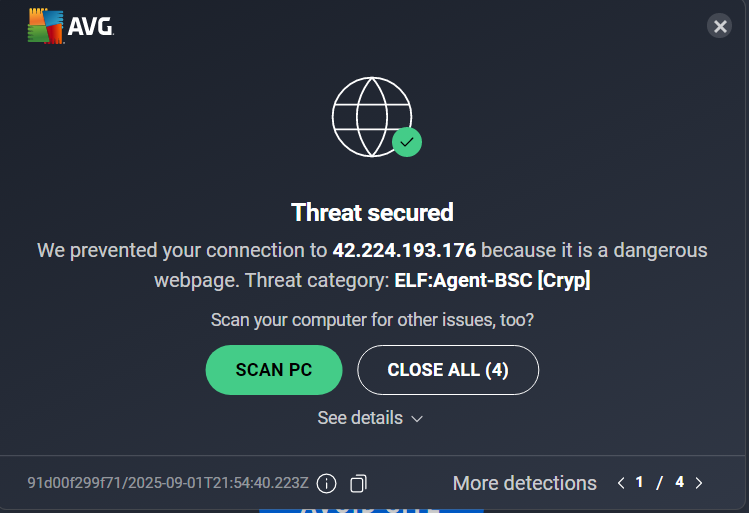Screen dimensions: 749x513
Task: Click the detection ID timestamp text
Action: pos(168,483)
